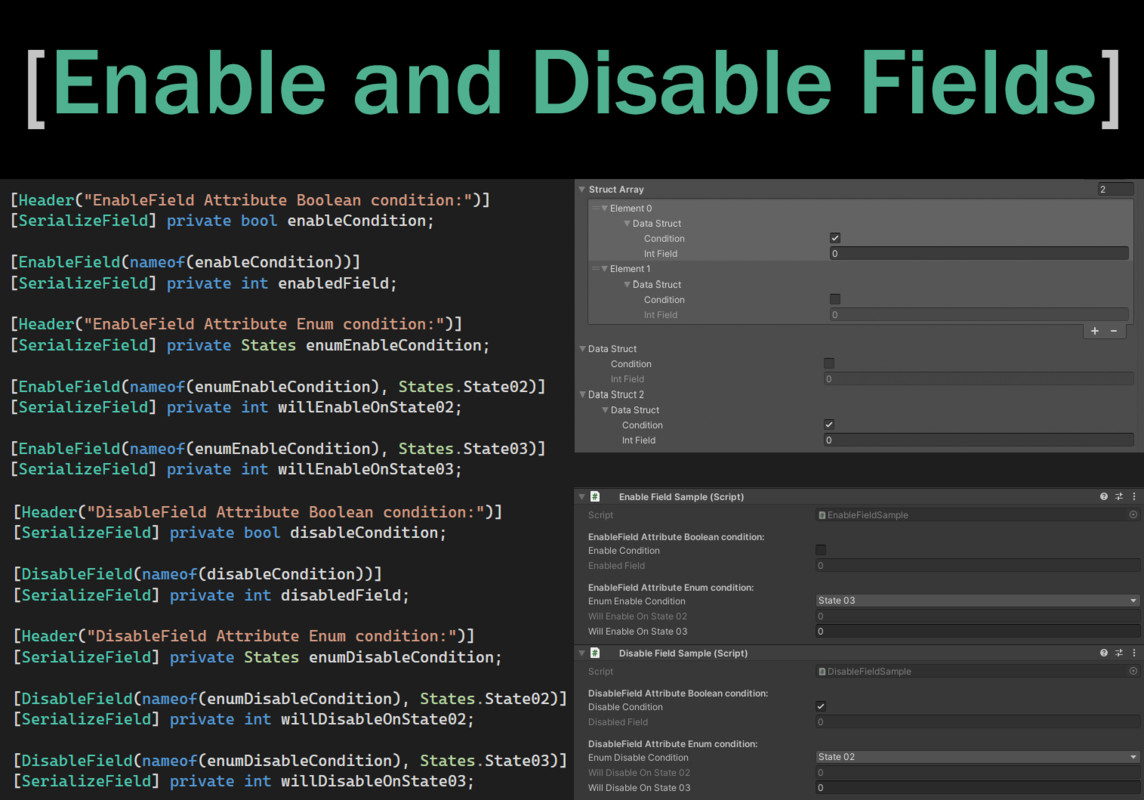Click the drag handle of Element 0
Image resolution: width=1144 pixels, height=800 pixels.
(x=595, y=209)
